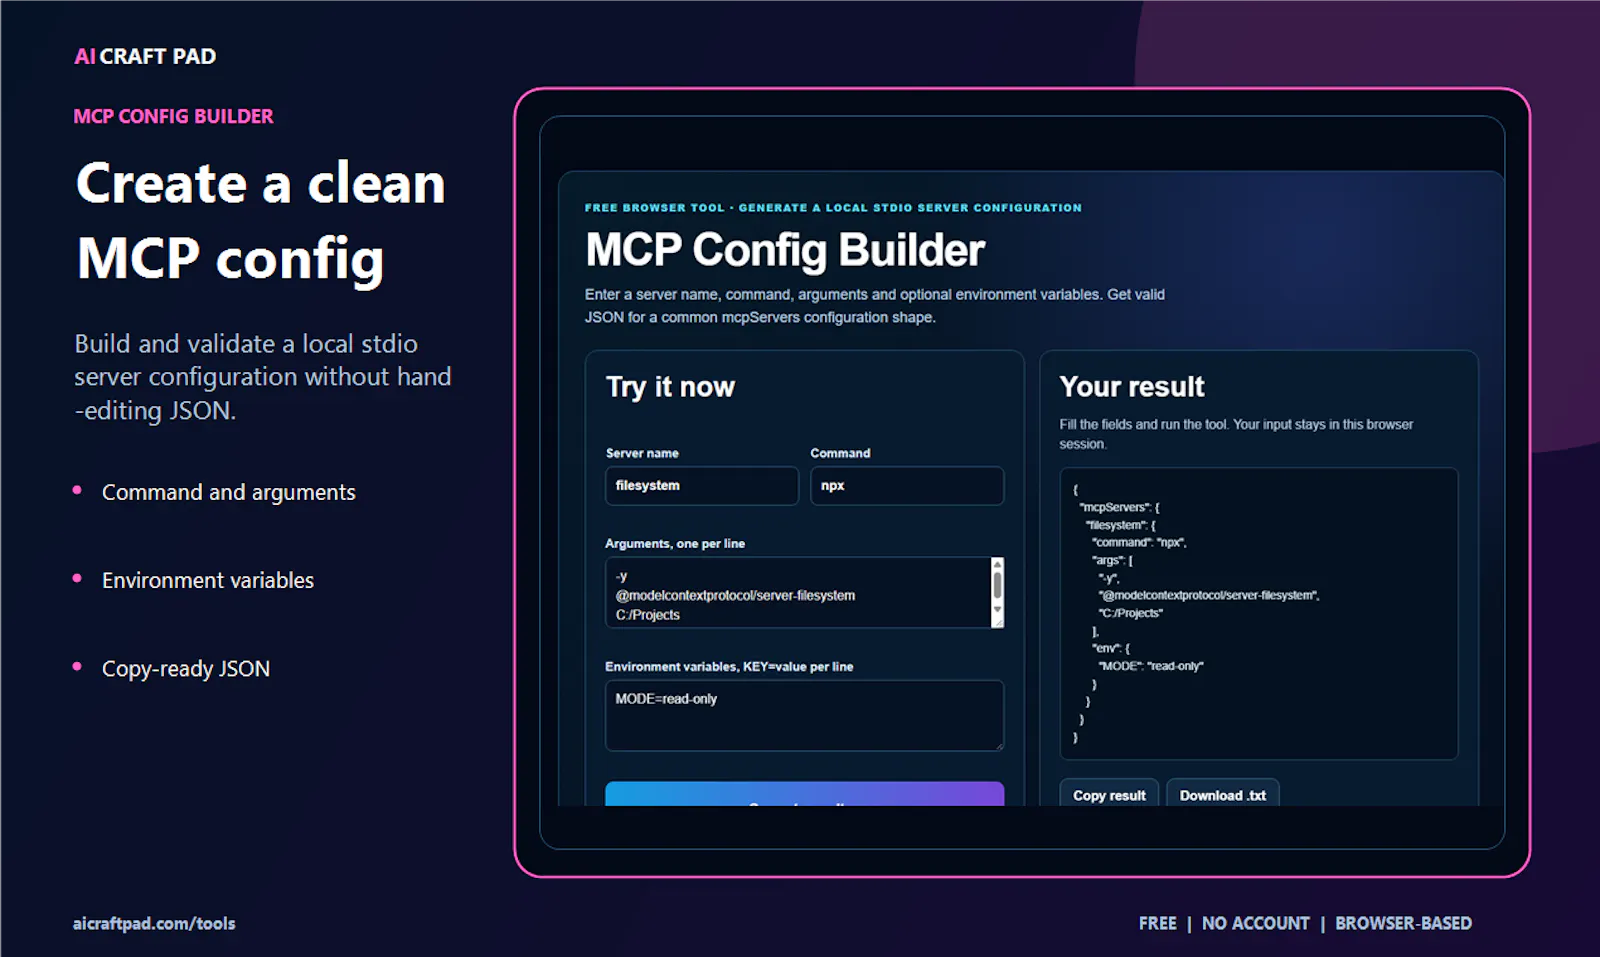Click the Arguments, one per line label
This screenshot has width=1600, height=957.
click(x=675, y=543)
